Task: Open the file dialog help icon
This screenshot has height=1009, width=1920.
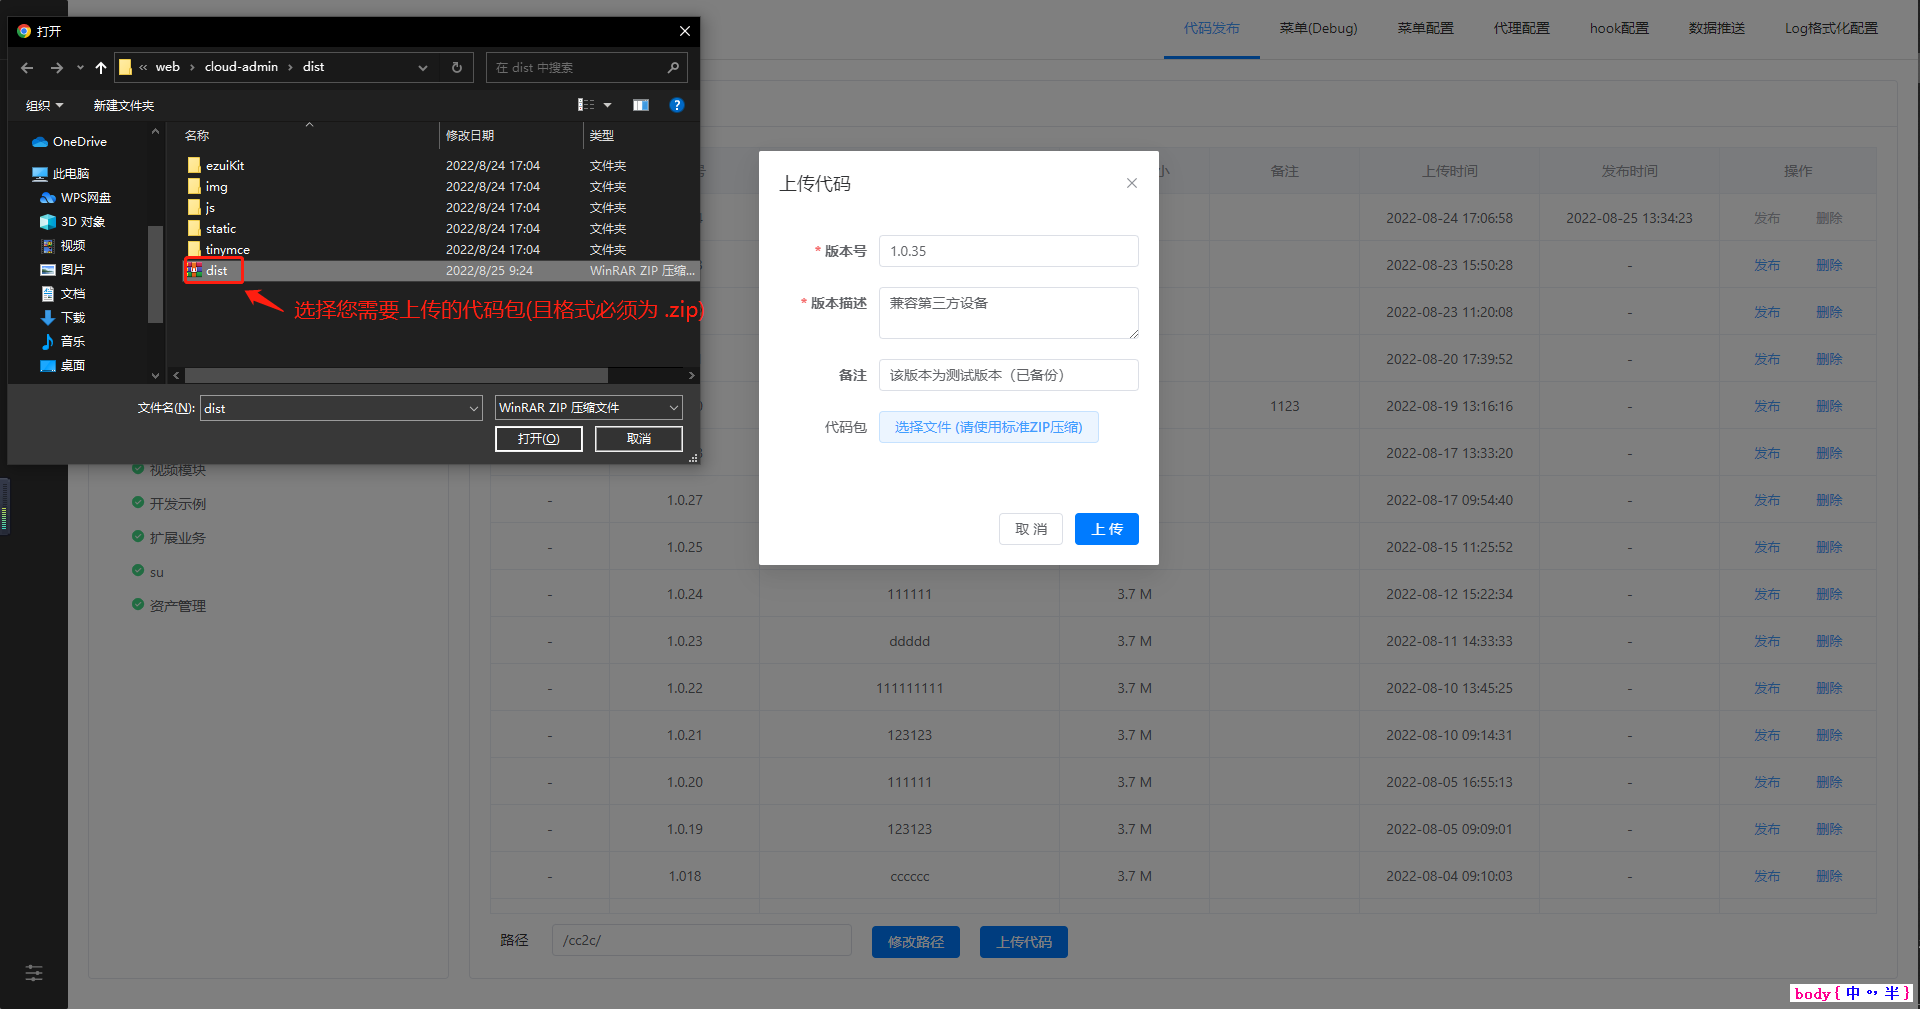Action: (x=677, y=105)
